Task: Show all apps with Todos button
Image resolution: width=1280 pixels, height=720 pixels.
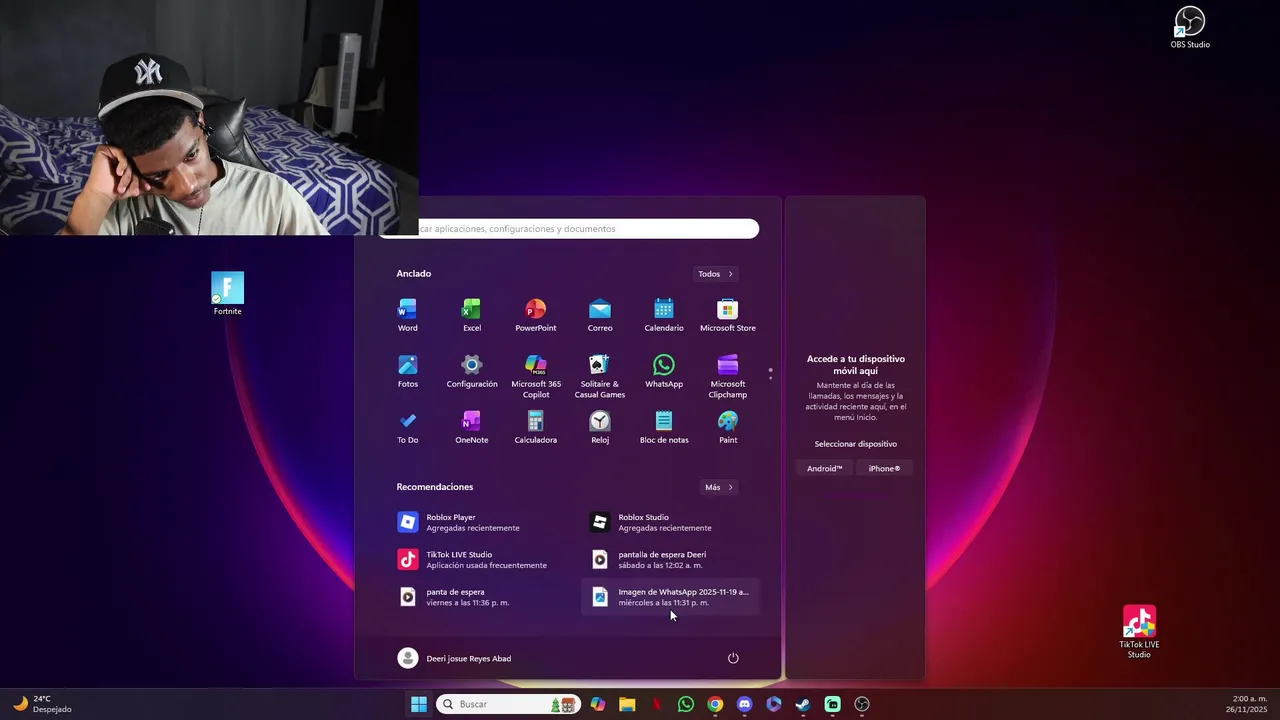Action: tap(716, 274)
